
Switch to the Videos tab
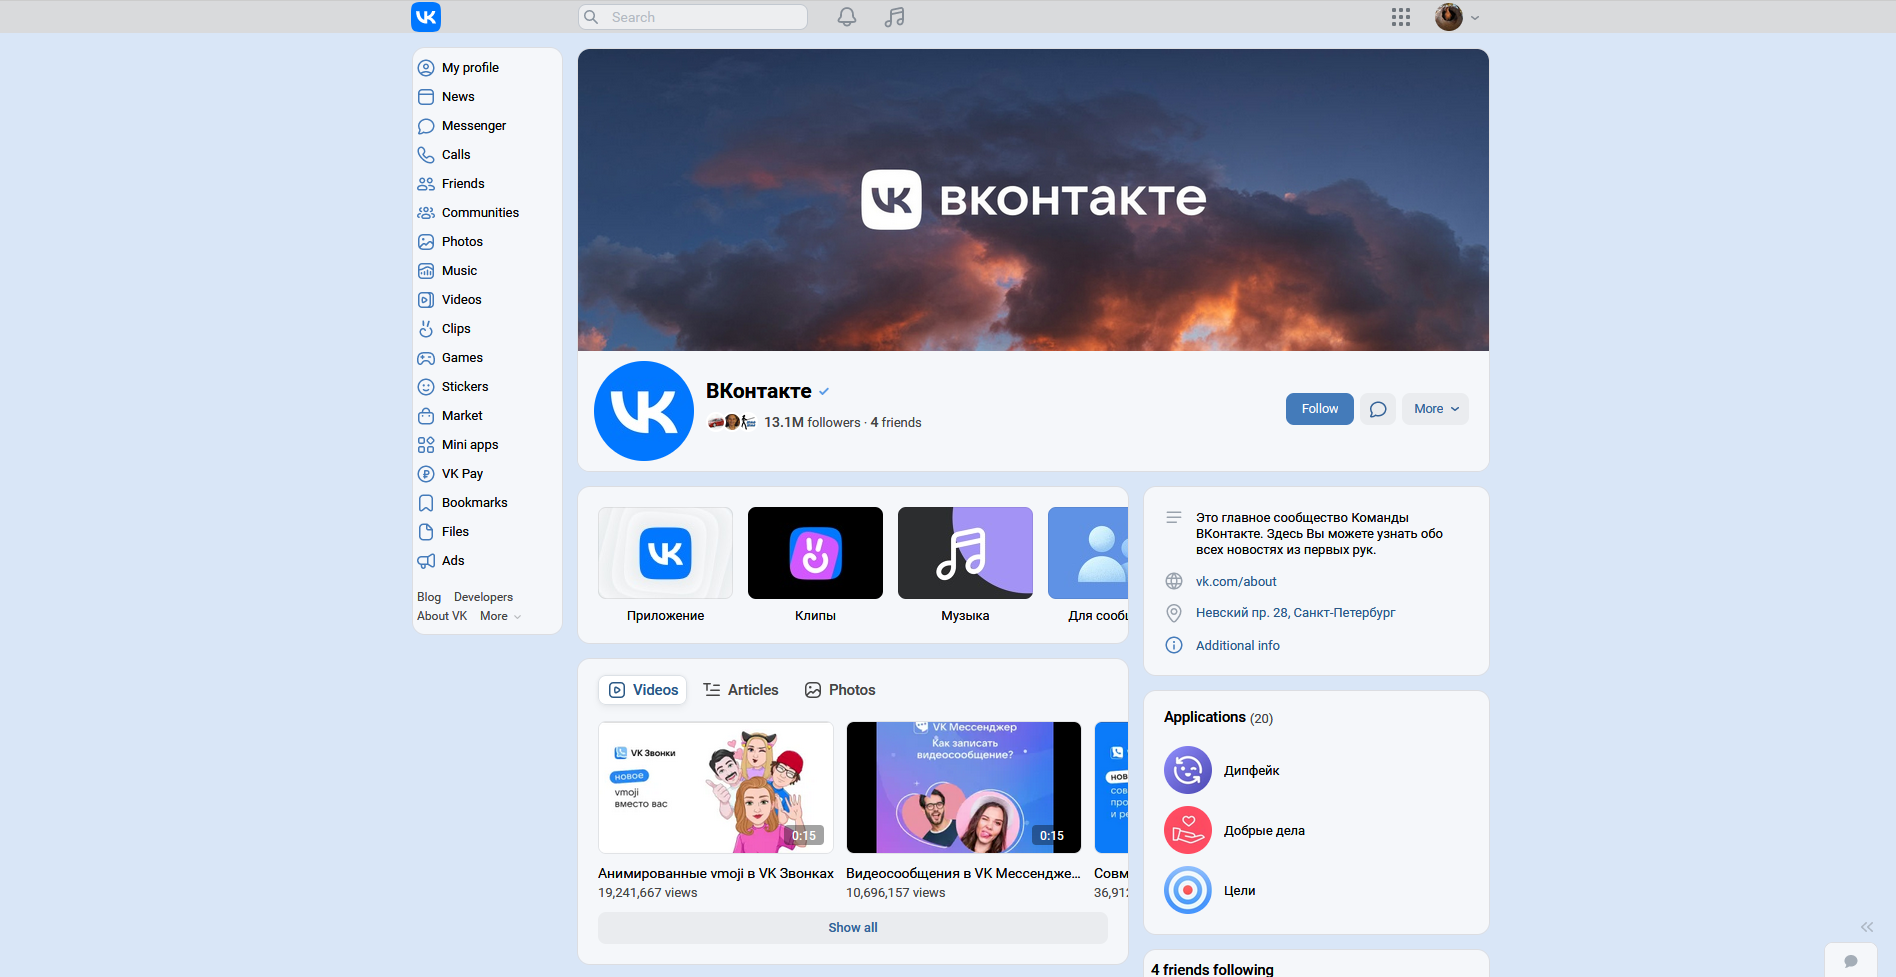click(643, 690)
